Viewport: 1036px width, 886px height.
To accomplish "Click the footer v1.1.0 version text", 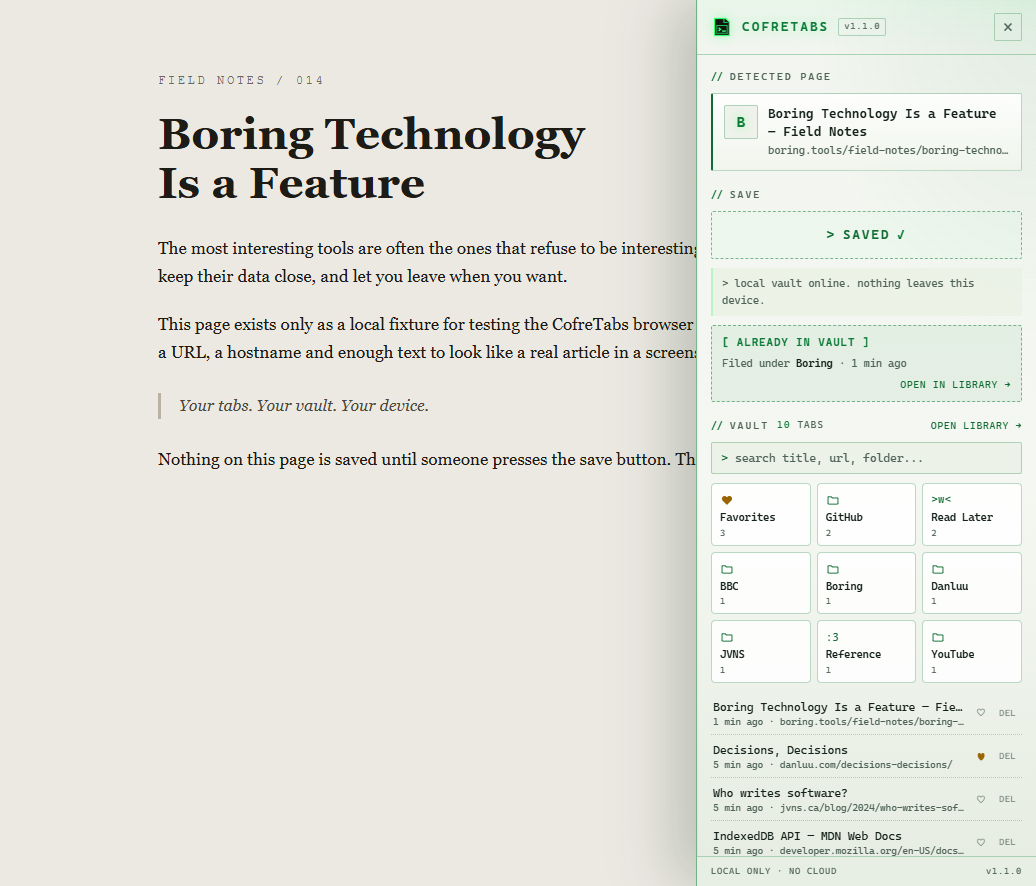I will (x=1004, y=871).
